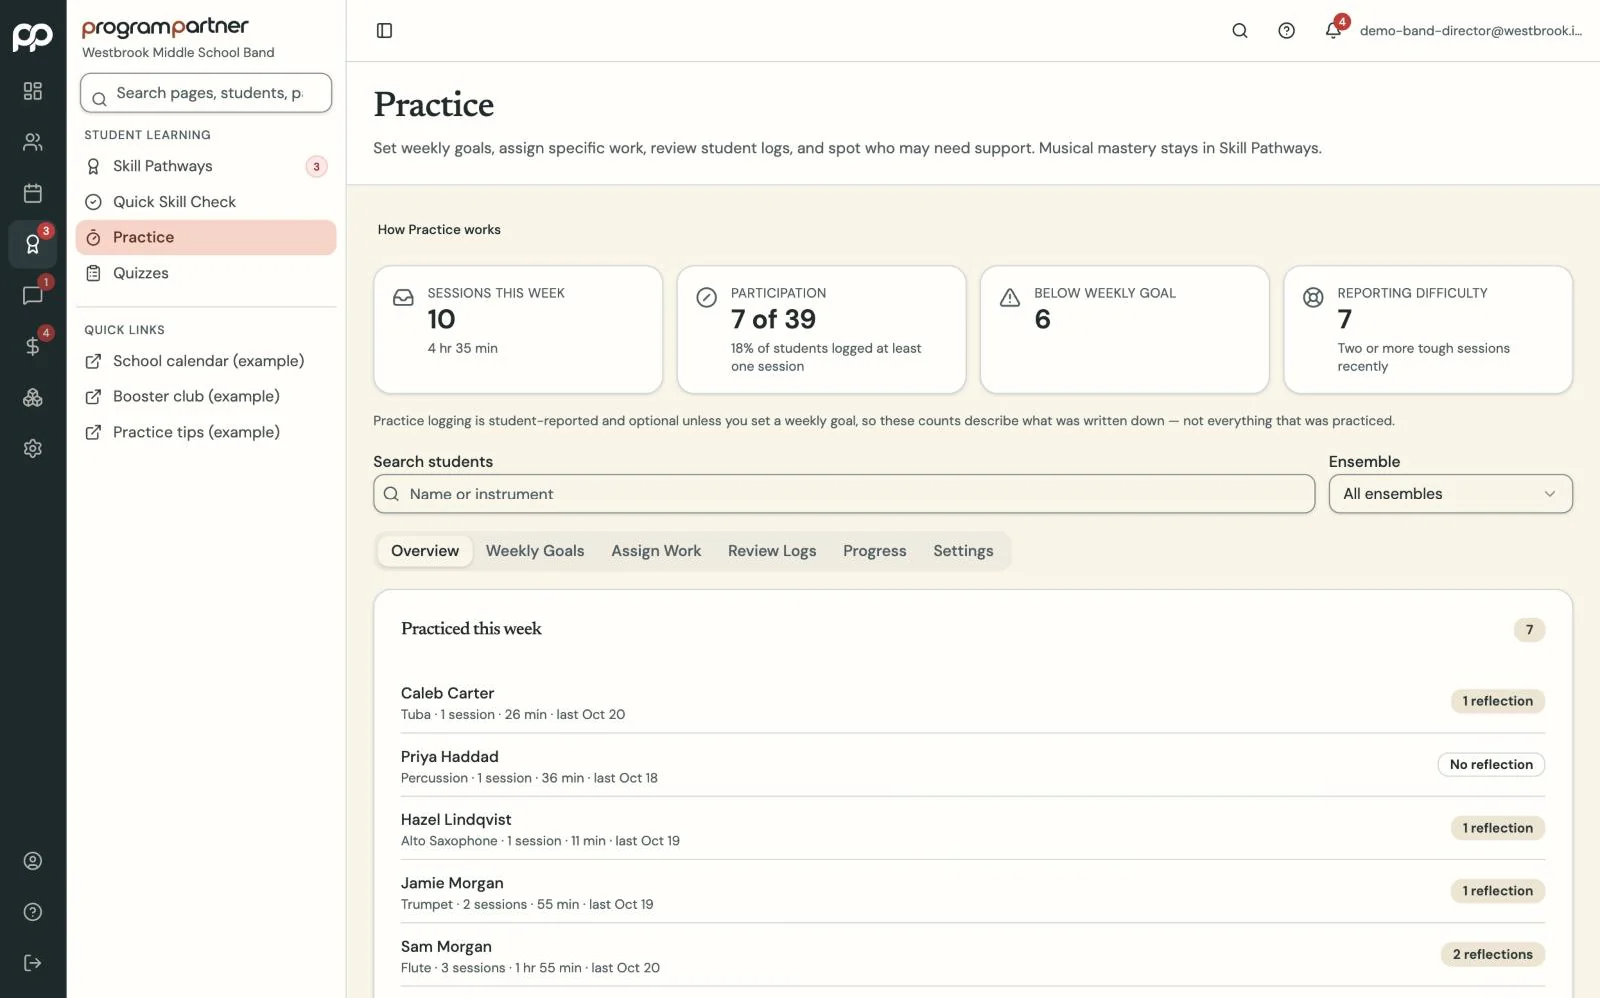Viewport: 1600px width, 998px height.
Task: Open the Participation 7 of 39 card
Action: (821, 330)
